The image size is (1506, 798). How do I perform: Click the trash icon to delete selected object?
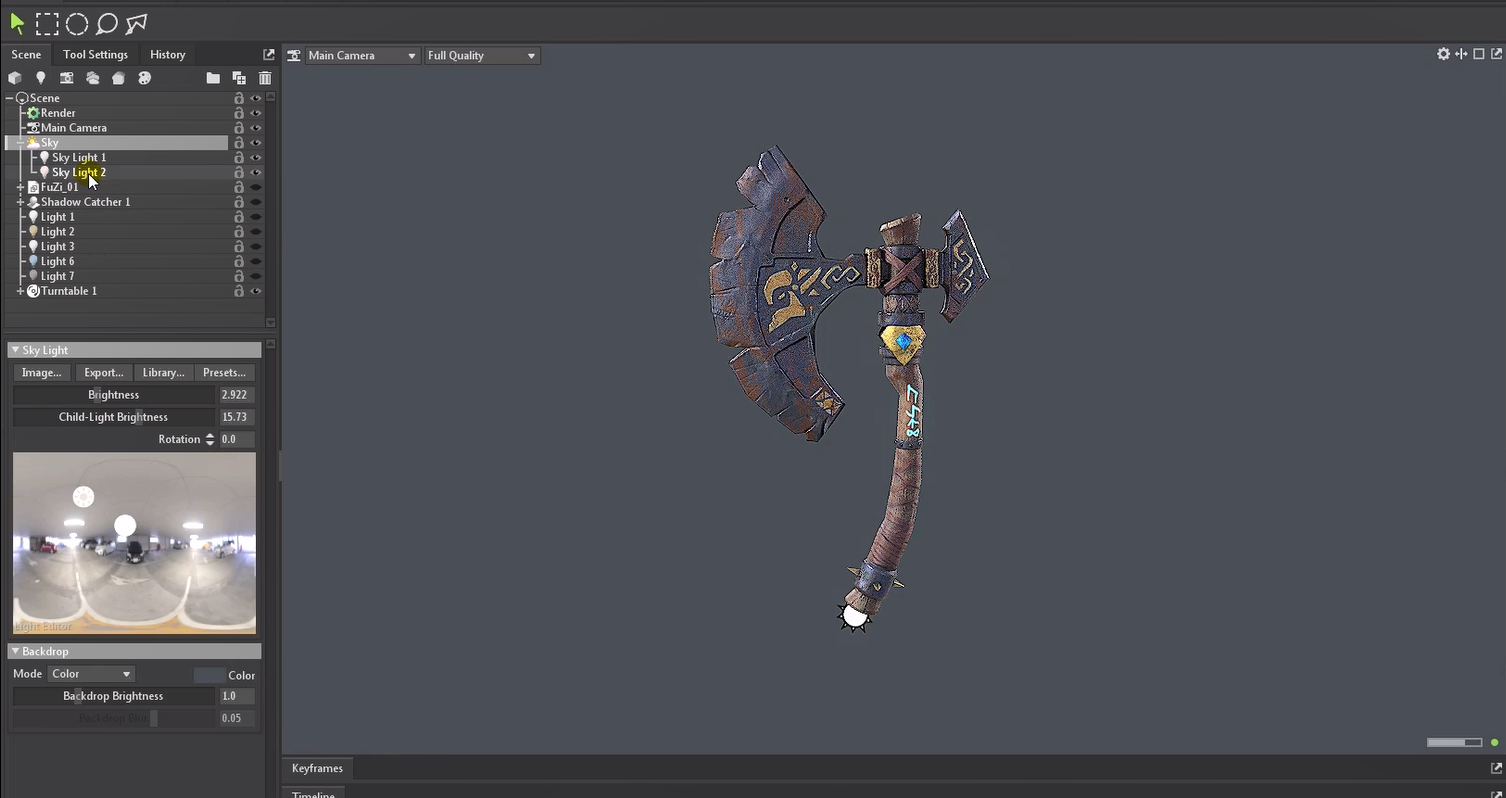coord(265,78)
